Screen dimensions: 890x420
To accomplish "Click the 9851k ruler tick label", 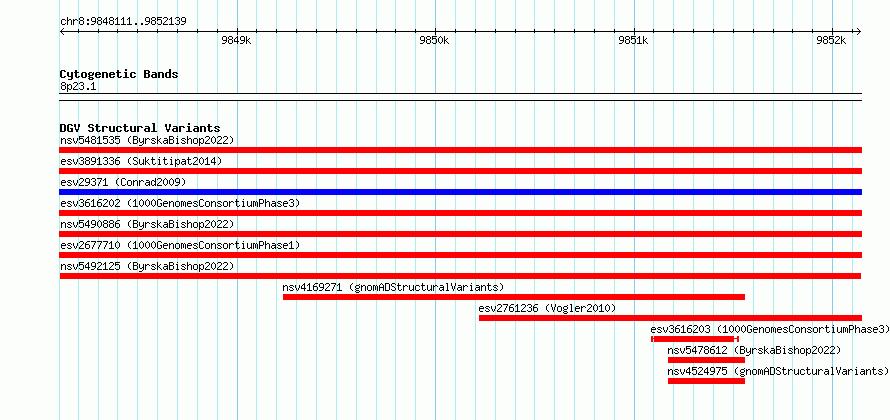I will (633, 40).
